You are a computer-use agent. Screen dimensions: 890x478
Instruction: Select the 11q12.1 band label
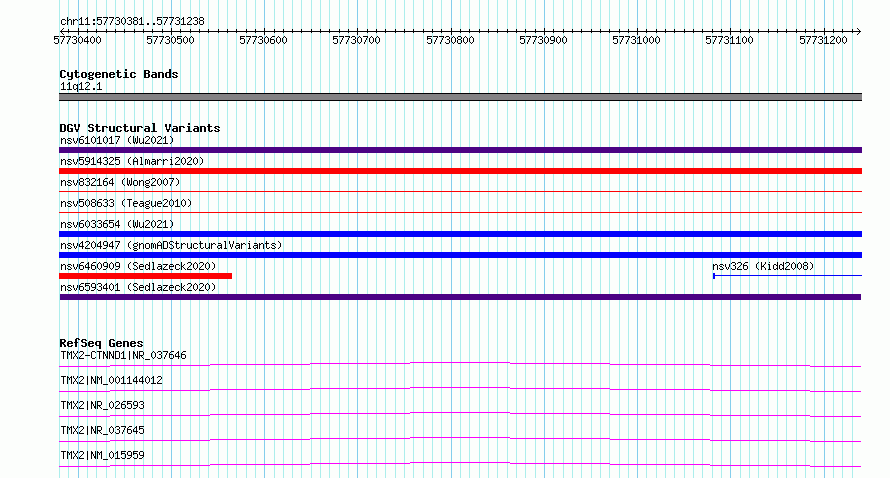(81, 86)
